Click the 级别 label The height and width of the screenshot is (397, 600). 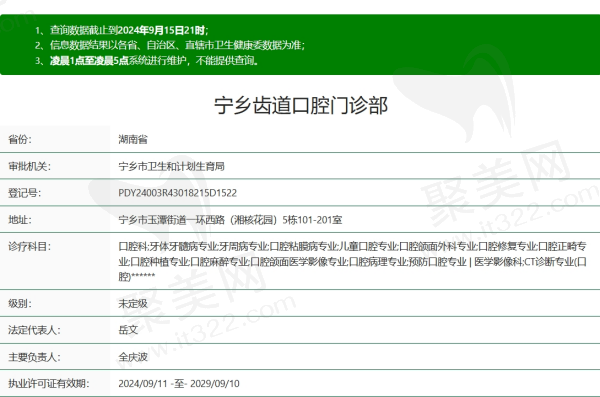[x=20, y=304]
